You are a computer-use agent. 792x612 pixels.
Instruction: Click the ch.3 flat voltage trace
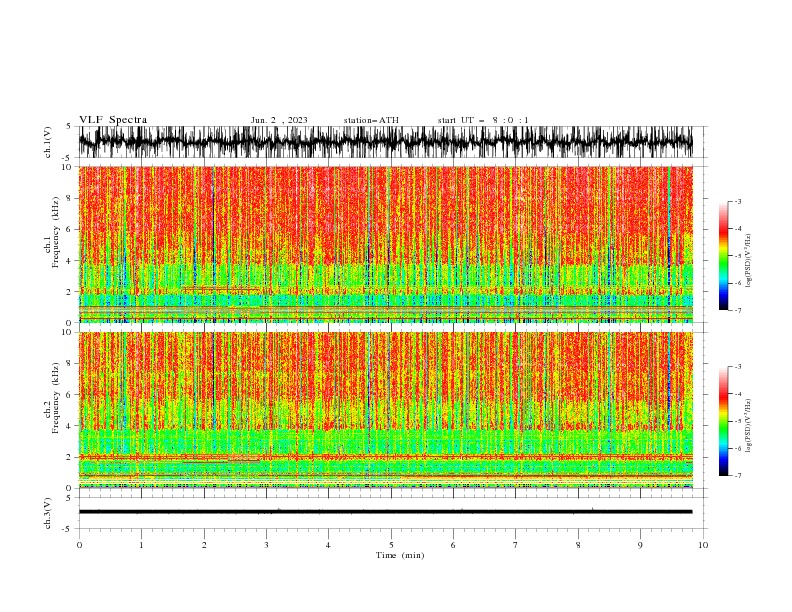coord(386,512)
